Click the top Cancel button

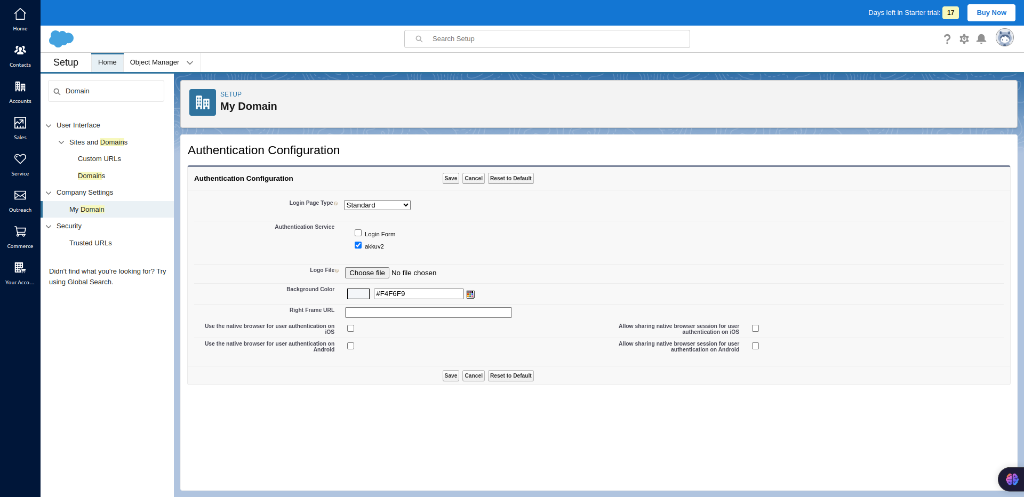coord(473,178)
